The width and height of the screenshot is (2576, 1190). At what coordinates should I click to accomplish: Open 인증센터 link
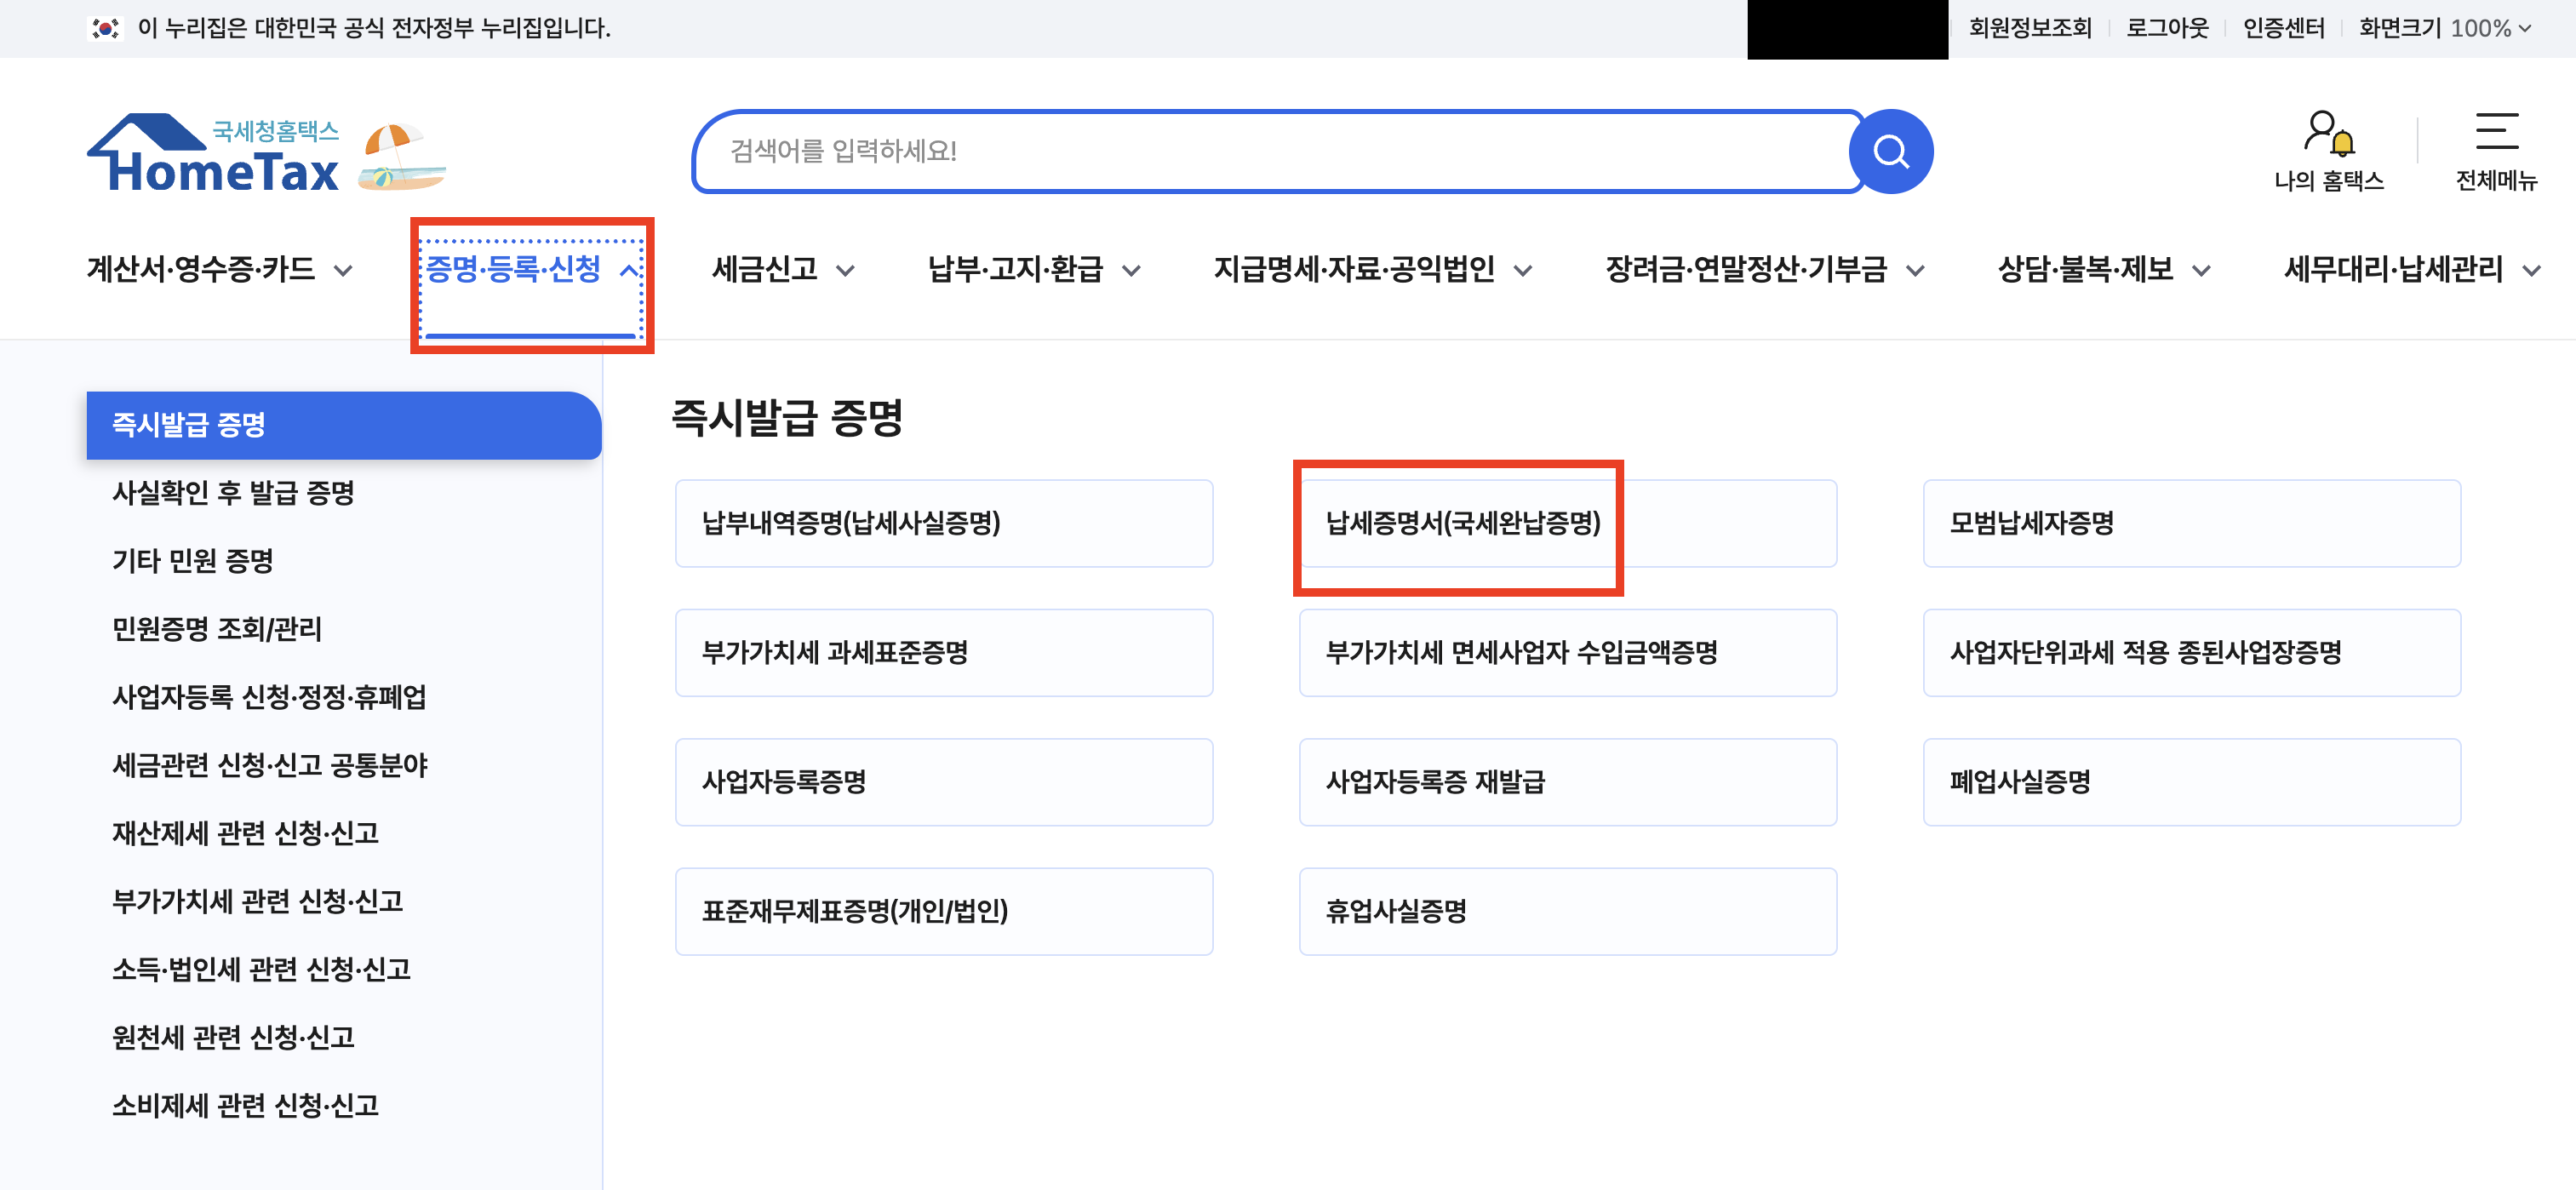point(2282,28)
